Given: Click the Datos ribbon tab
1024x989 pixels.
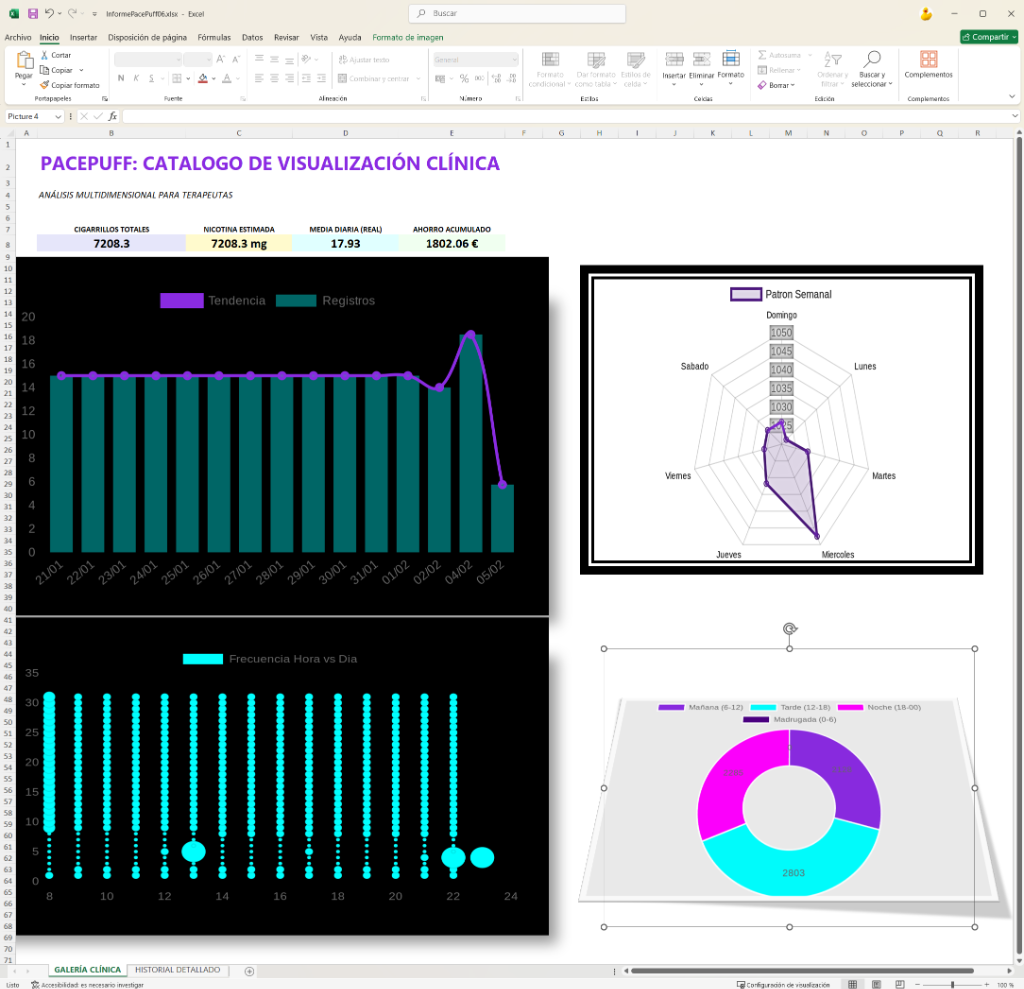Looking at the screenshot, I should pos(252,37).
